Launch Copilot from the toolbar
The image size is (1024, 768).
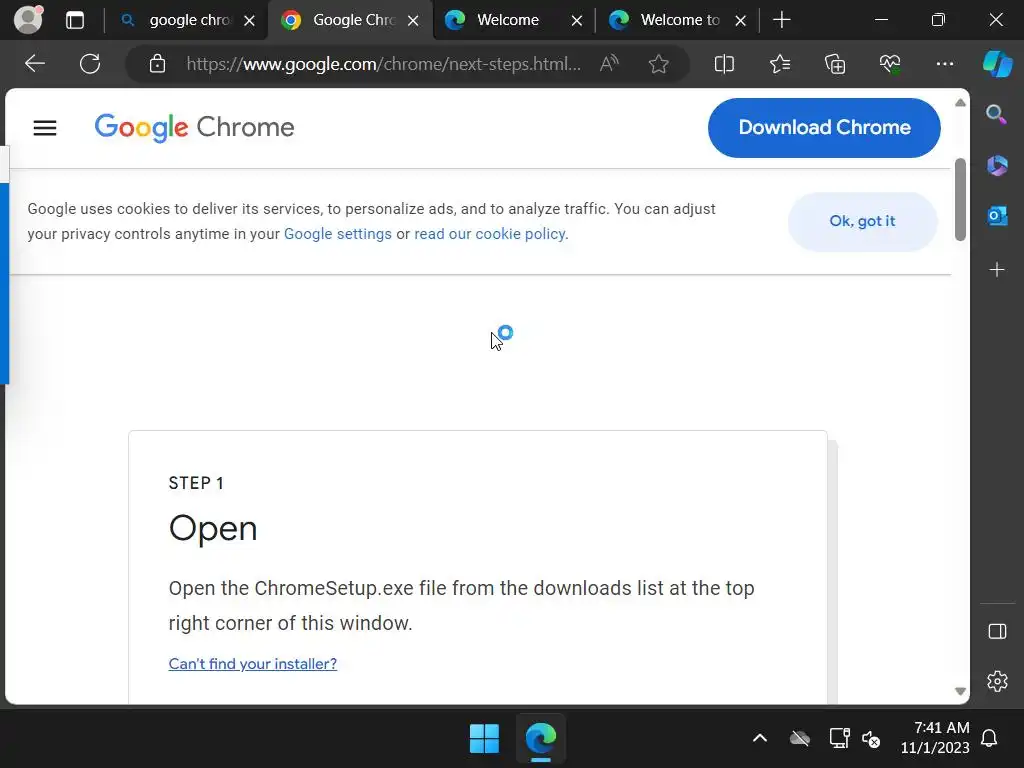(997, 63)
